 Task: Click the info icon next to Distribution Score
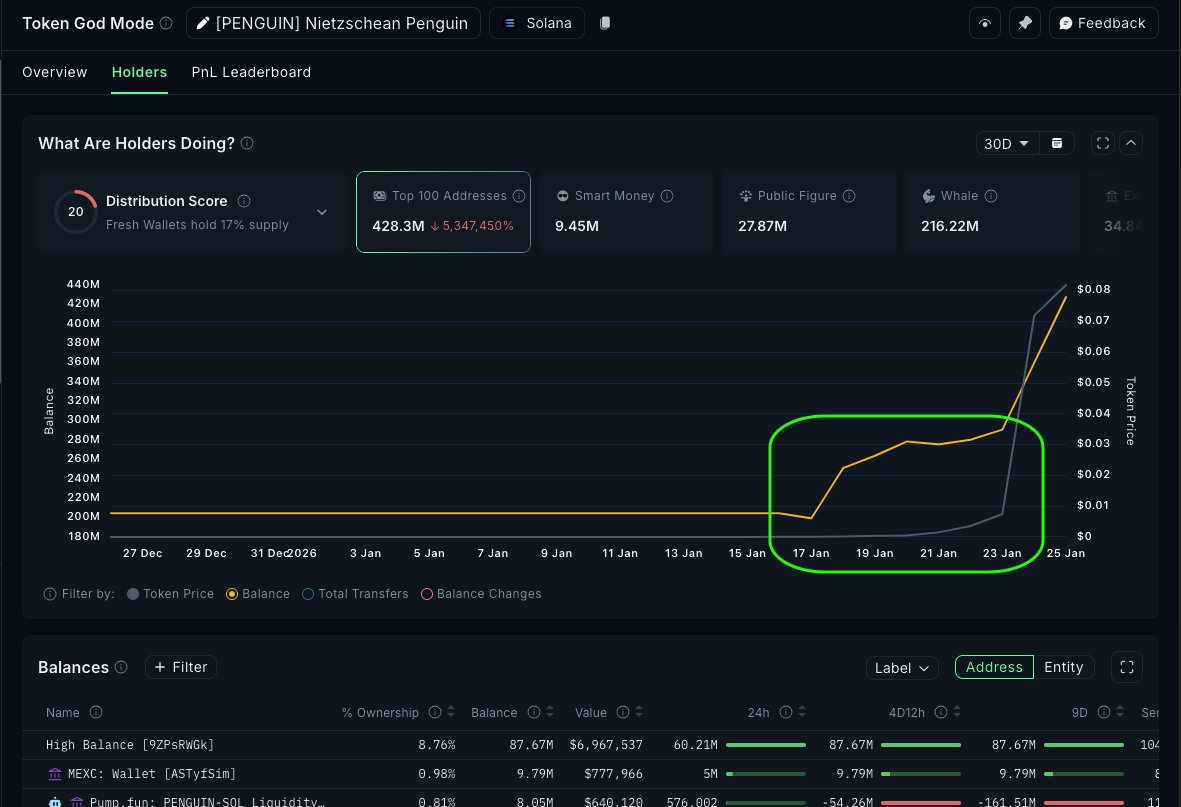(x=244, y=201)
